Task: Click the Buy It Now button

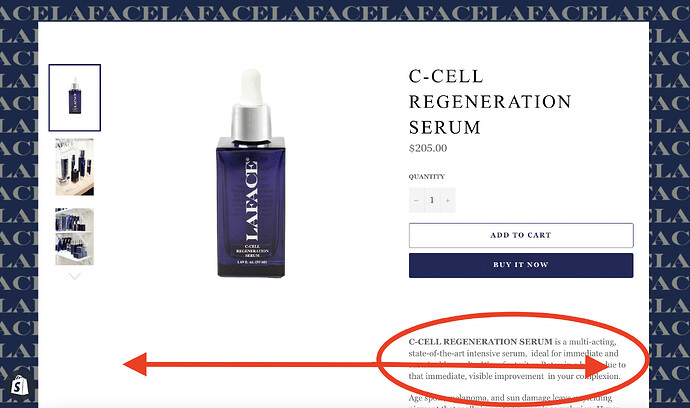Action: click(521, 265)
